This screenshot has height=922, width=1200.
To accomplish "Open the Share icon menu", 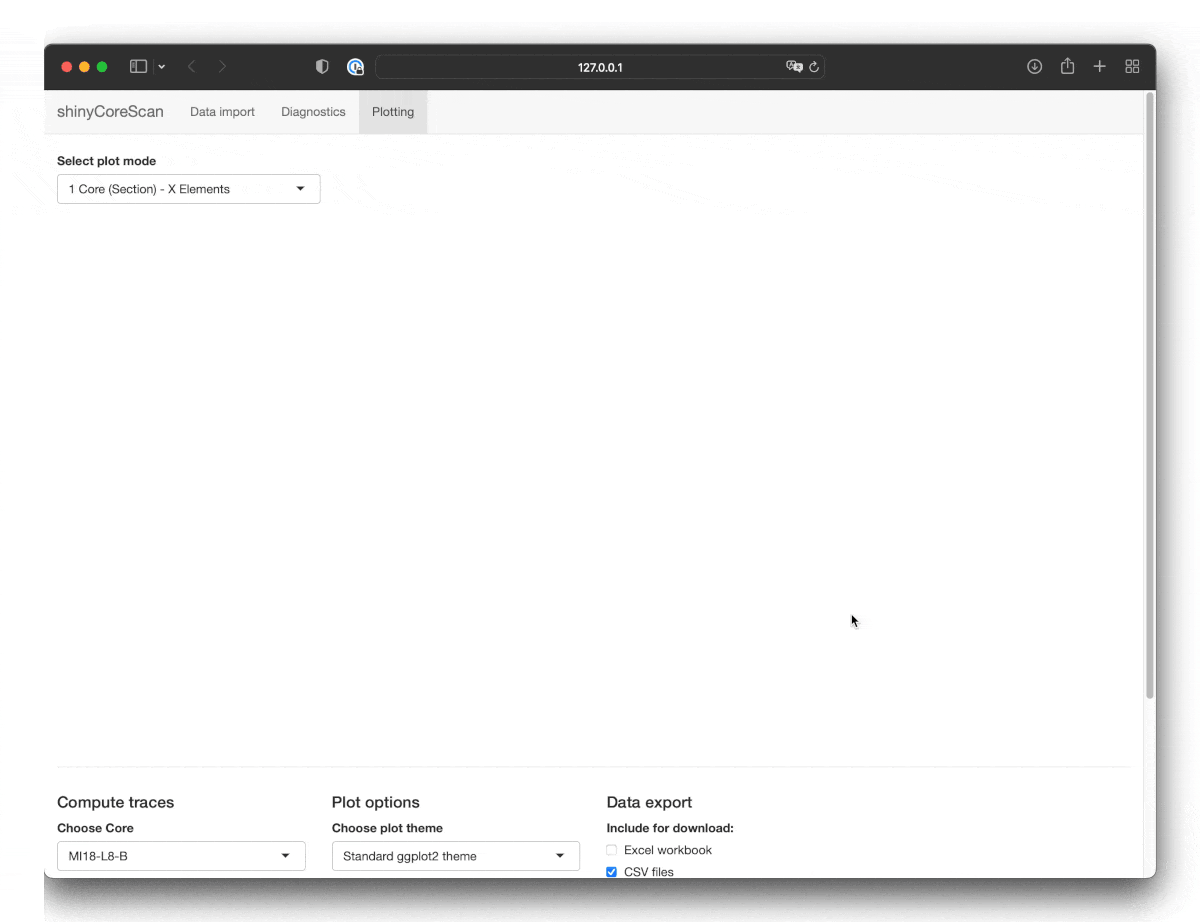I will (1067, 67).
